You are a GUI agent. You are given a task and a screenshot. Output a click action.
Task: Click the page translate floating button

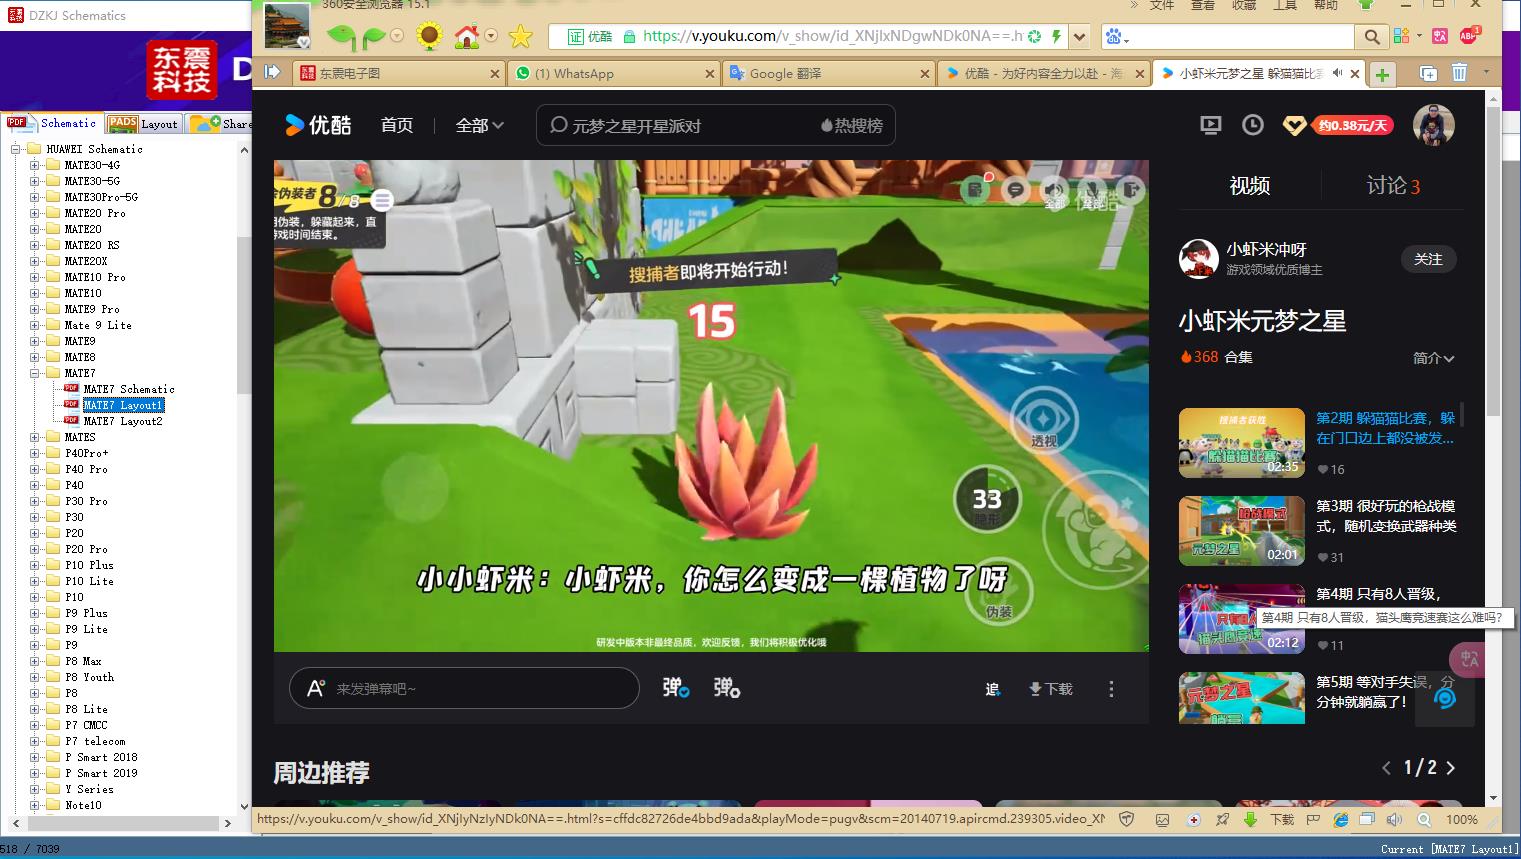click(1469, 659)
